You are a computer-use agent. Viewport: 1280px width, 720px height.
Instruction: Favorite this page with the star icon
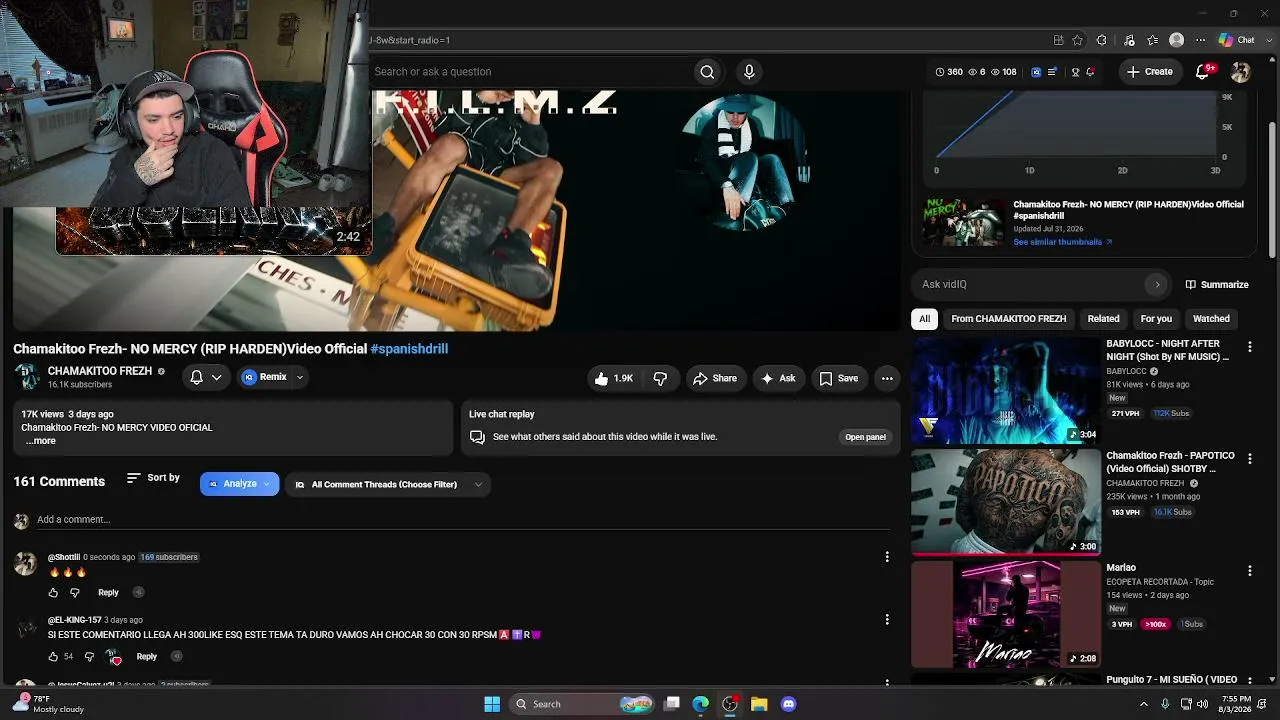point(1077,40)
